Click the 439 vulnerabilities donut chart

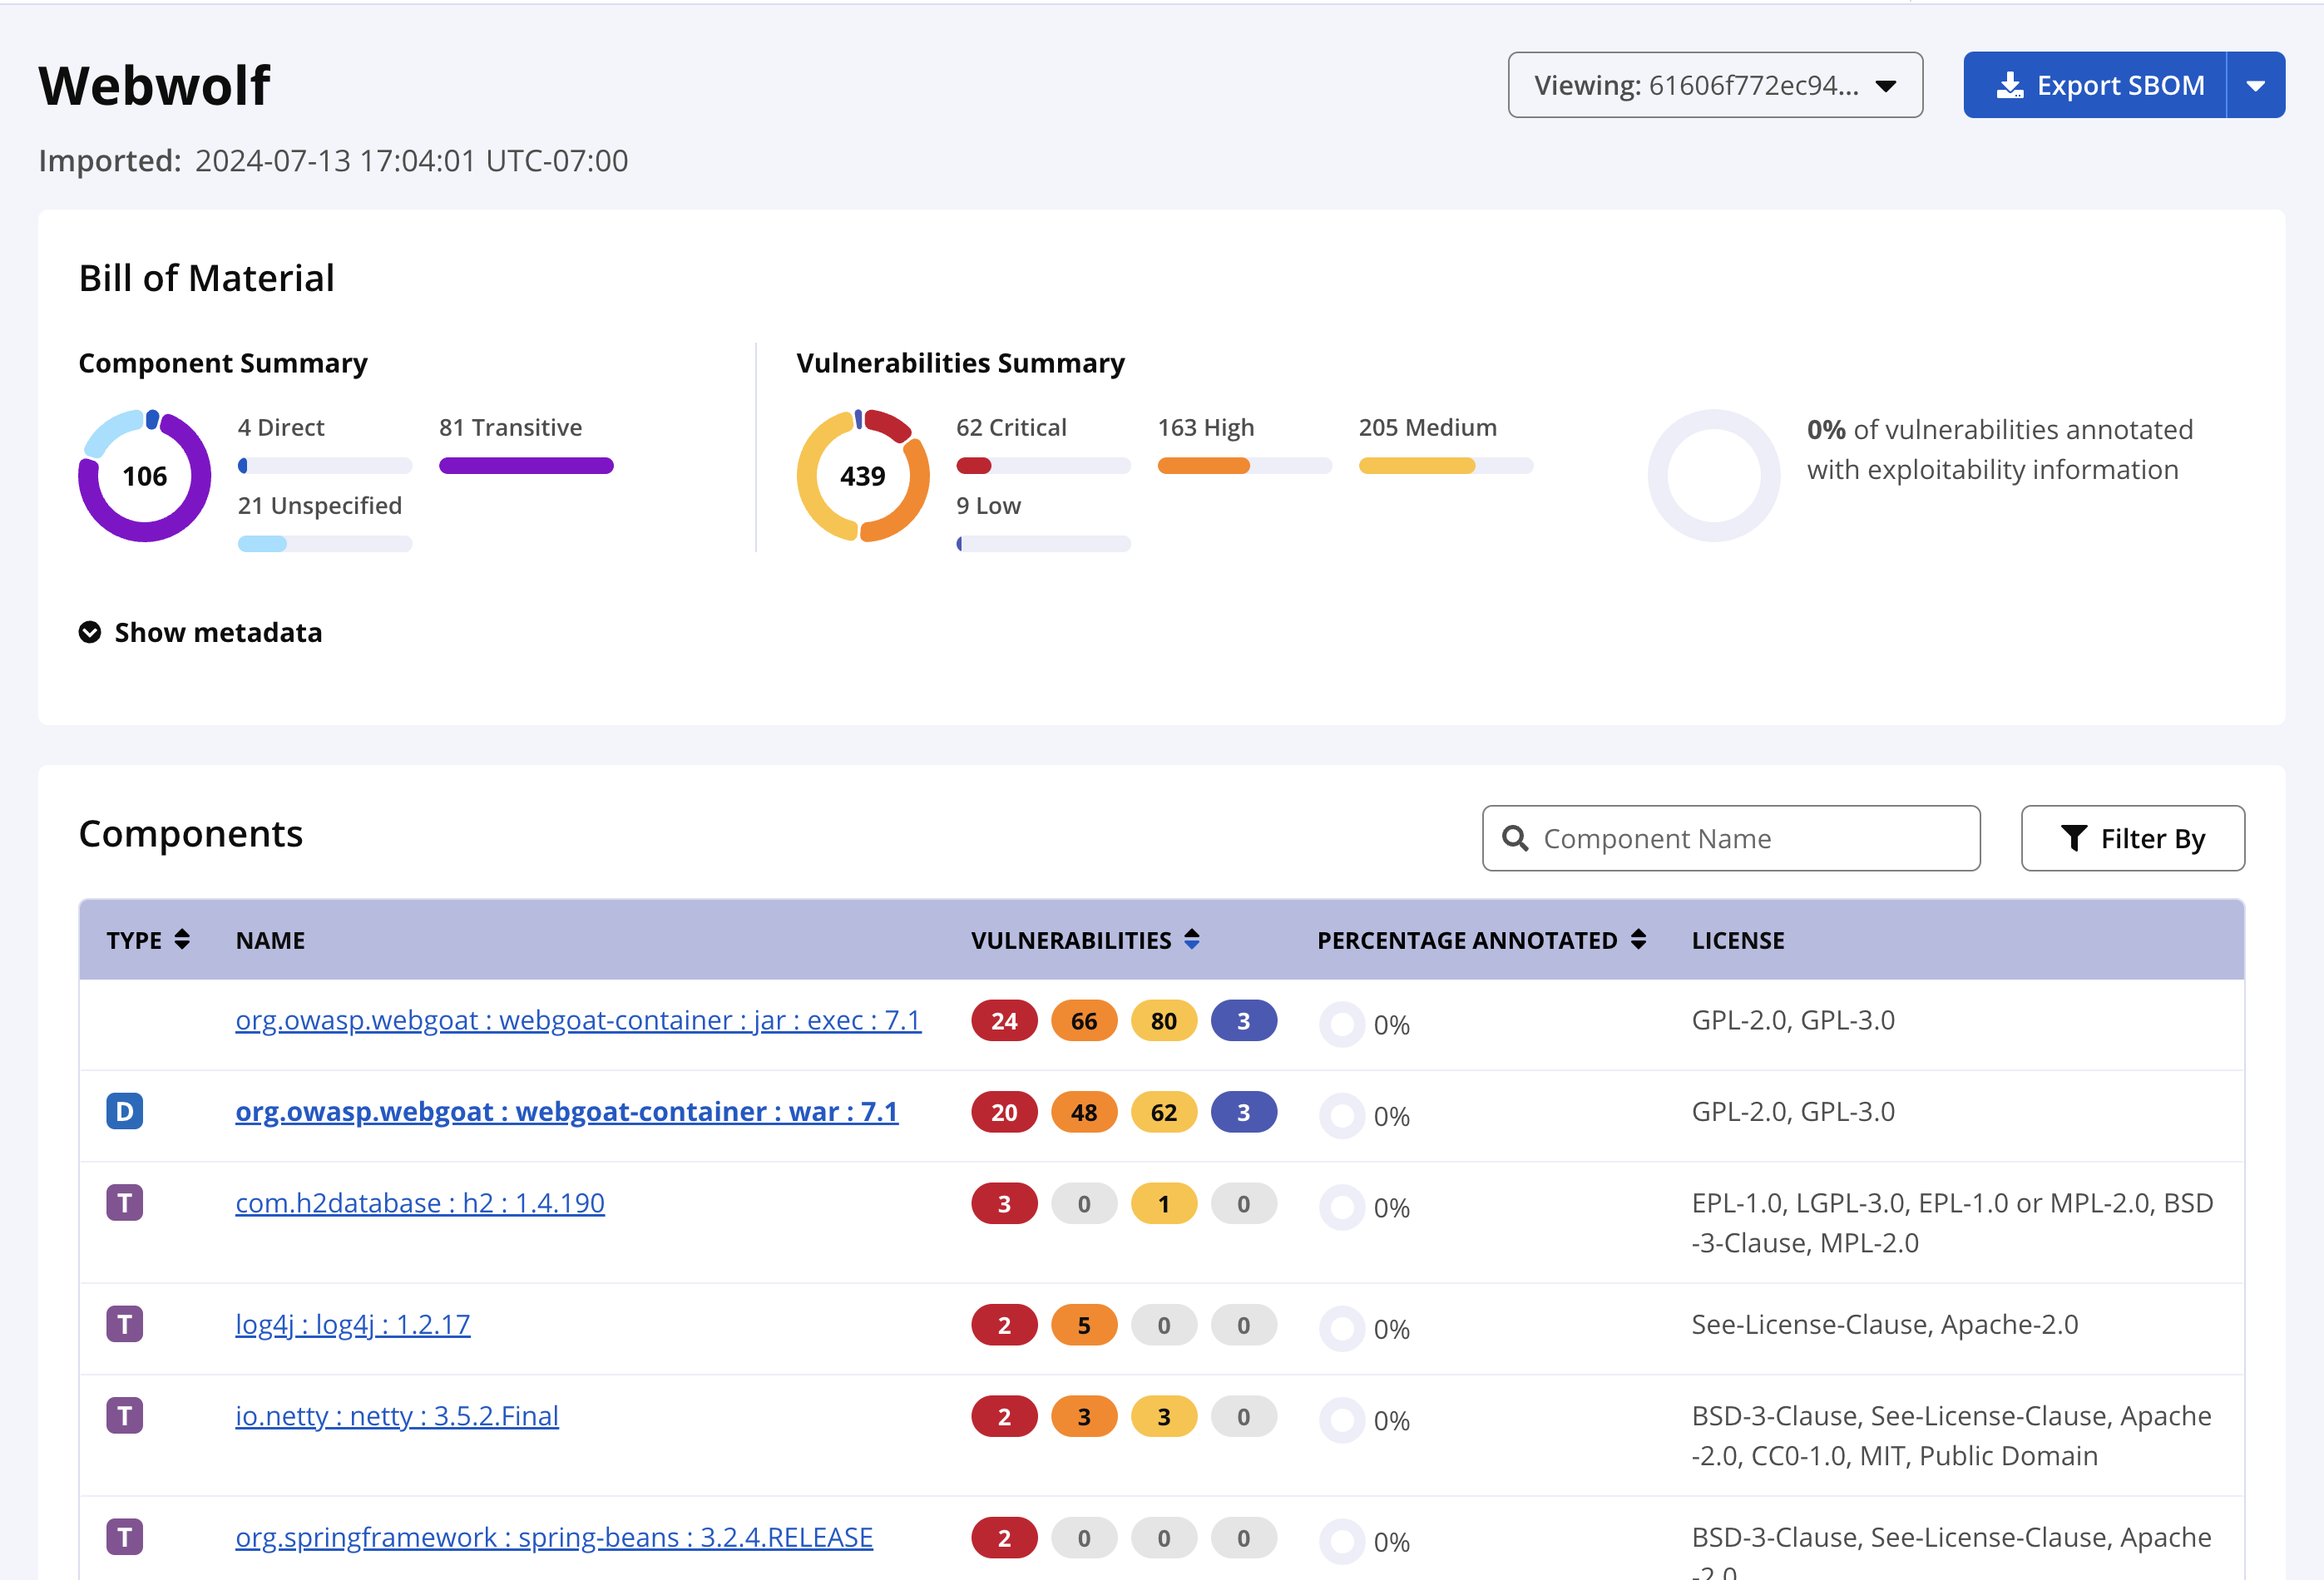pyautogui.click(x=863, y=476)
